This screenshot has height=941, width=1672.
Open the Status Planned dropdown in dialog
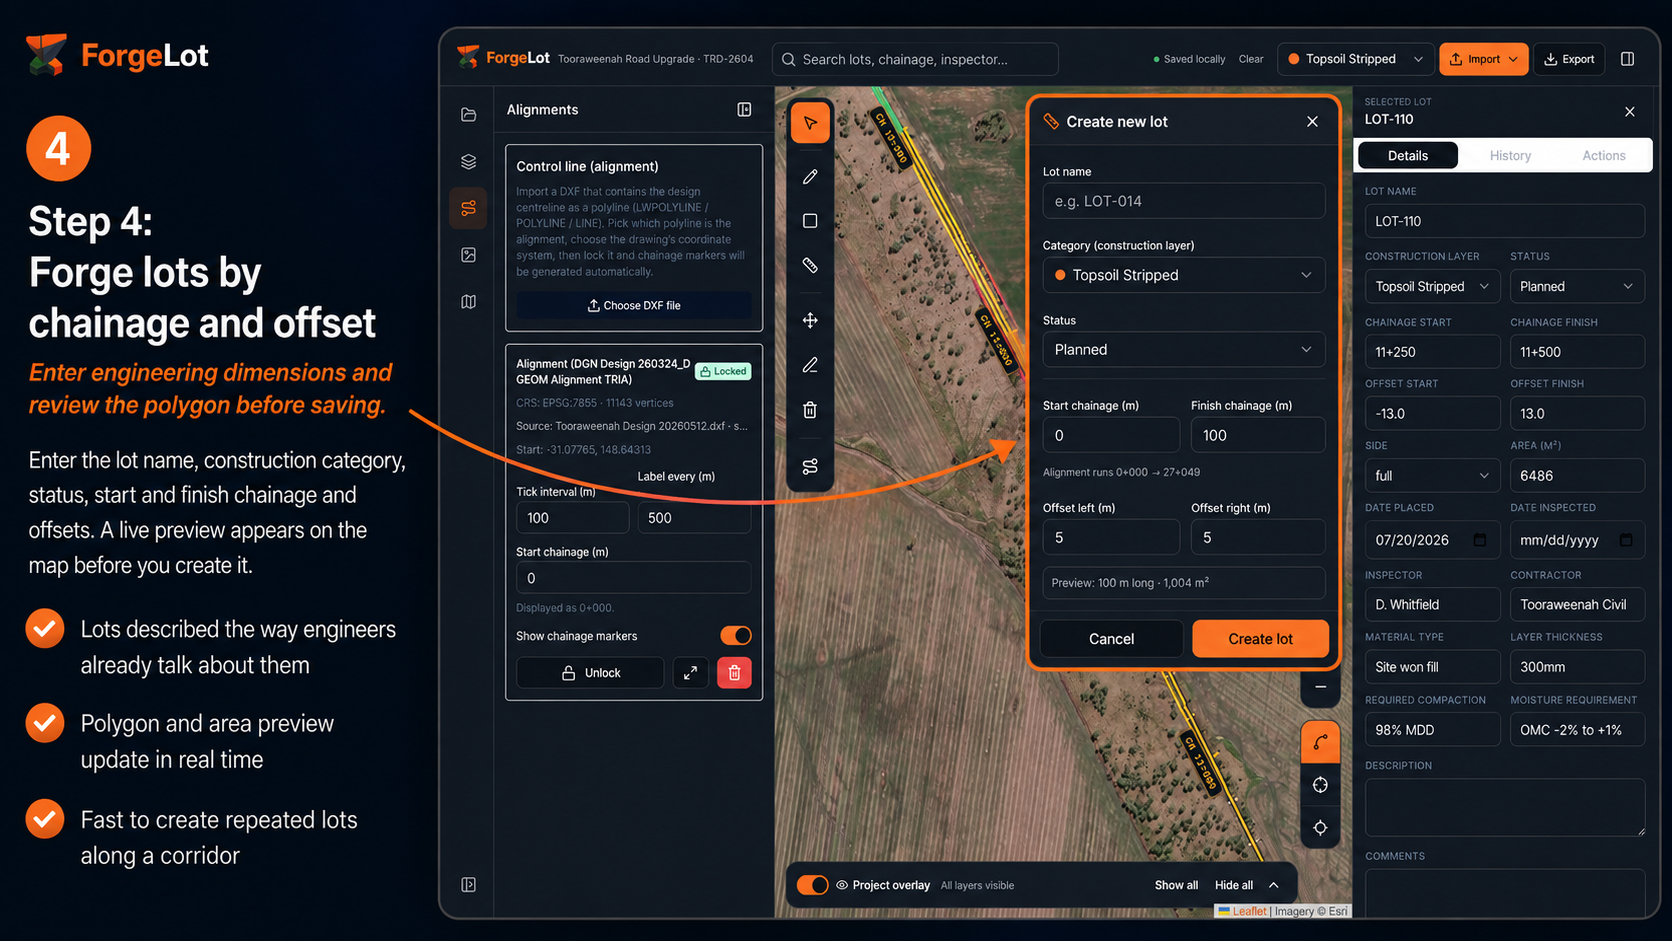(x=1184, y=350)
